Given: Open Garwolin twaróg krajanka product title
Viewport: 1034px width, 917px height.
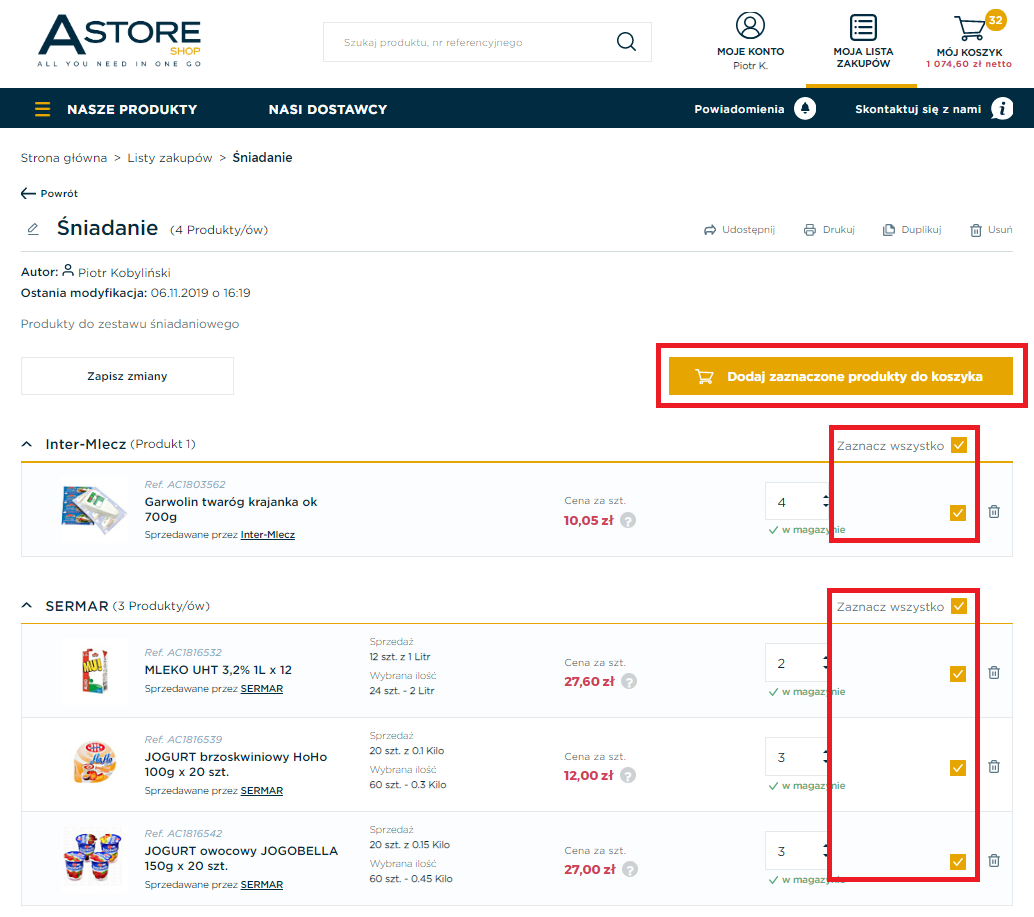Looking at the screenshot, I should (x=231, y=509).
